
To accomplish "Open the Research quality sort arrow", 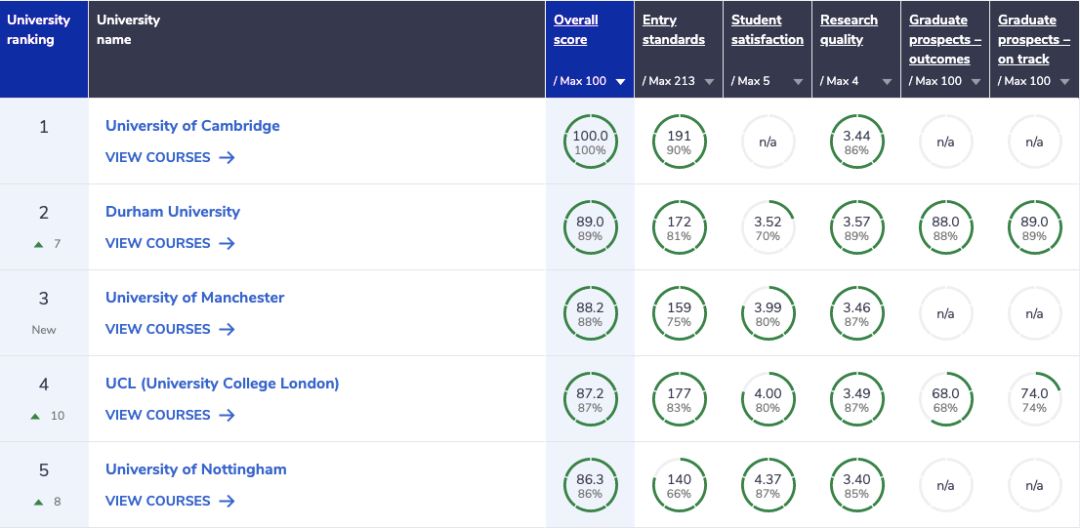I will [886, 82].
